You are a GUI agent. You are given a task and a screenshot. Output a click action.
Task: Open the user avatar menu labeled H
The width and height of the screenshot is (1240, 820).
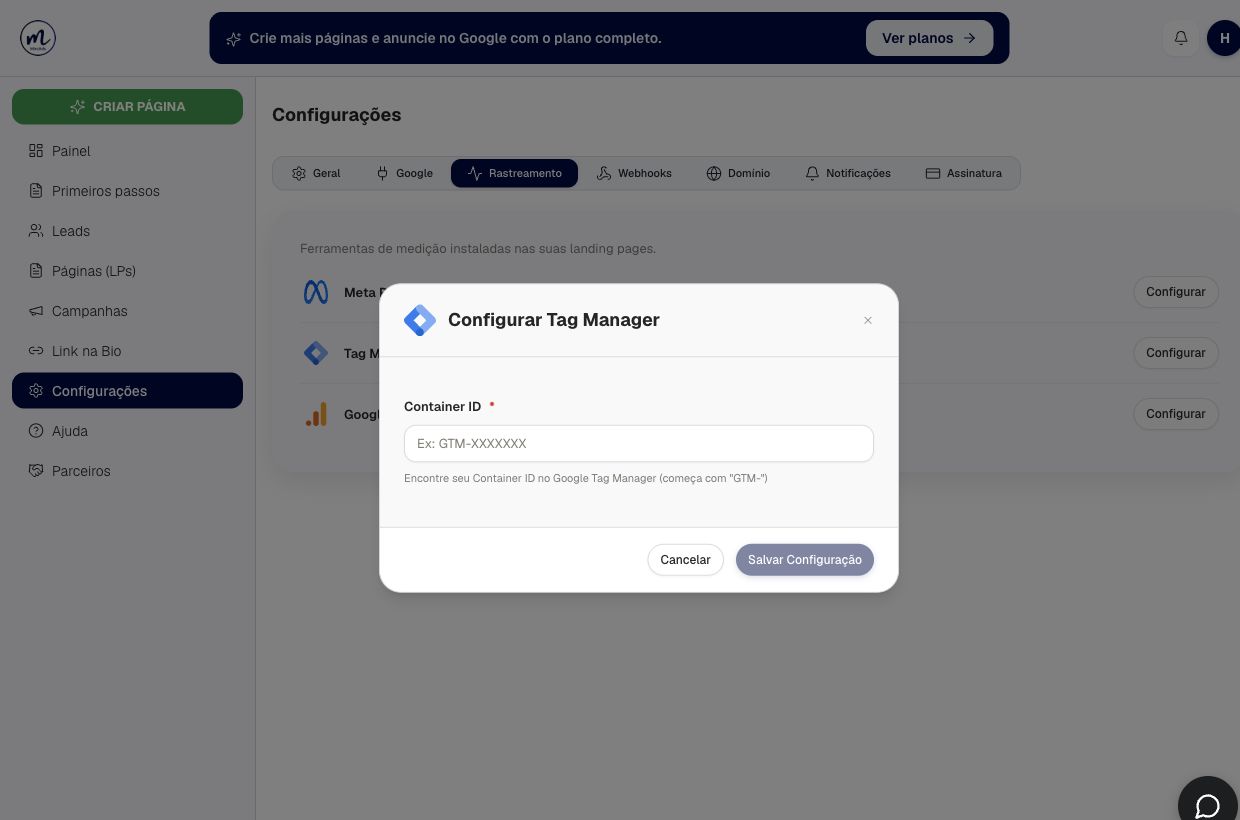[1223, 38]
